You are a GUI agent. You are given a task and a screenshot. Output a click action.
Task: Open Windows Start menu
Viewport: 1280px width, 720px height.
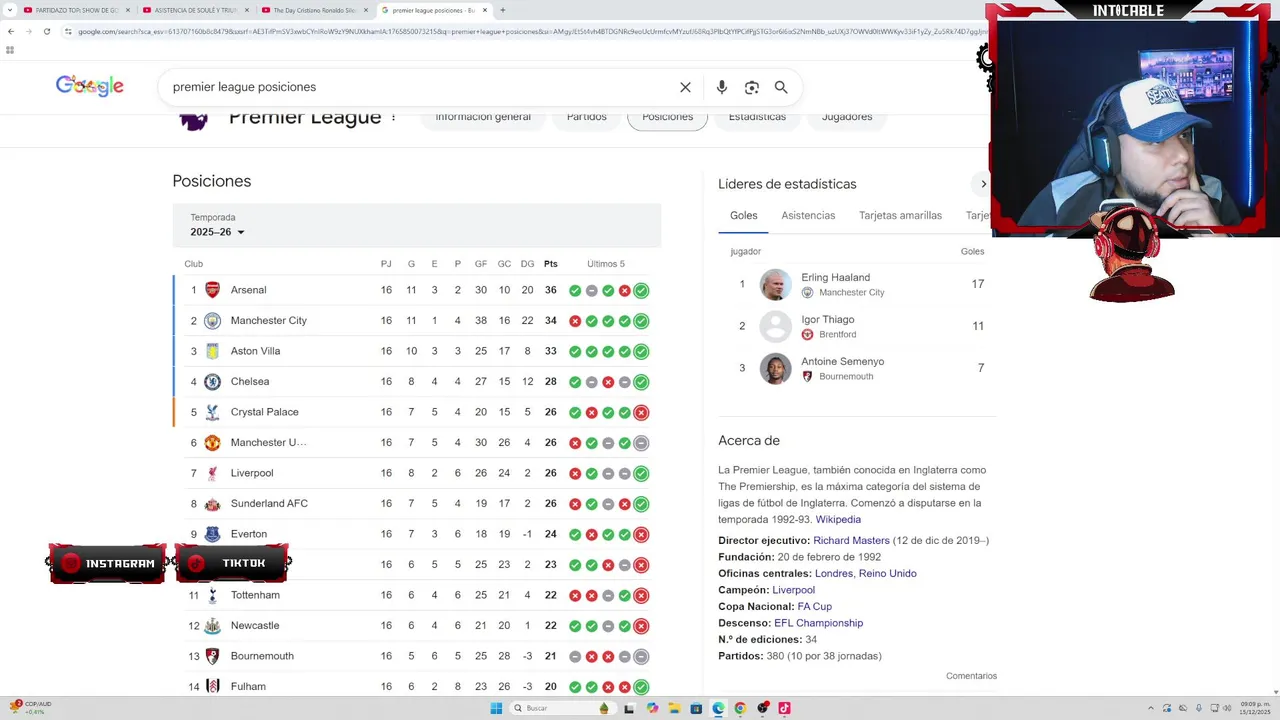496,708
